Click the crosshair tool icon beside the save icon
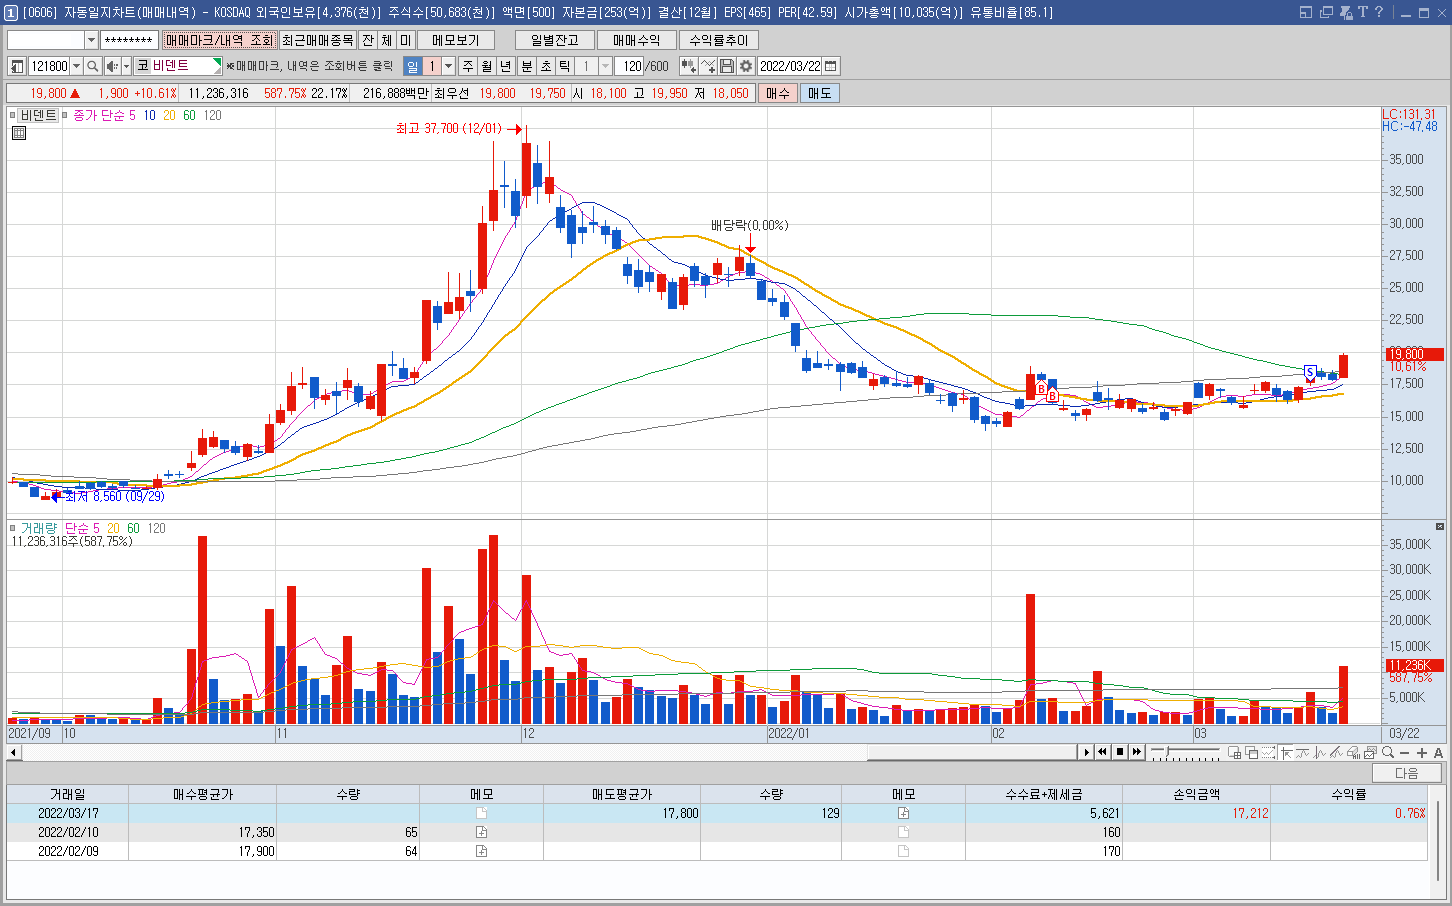1452x906 pixels. click(708, 66)
